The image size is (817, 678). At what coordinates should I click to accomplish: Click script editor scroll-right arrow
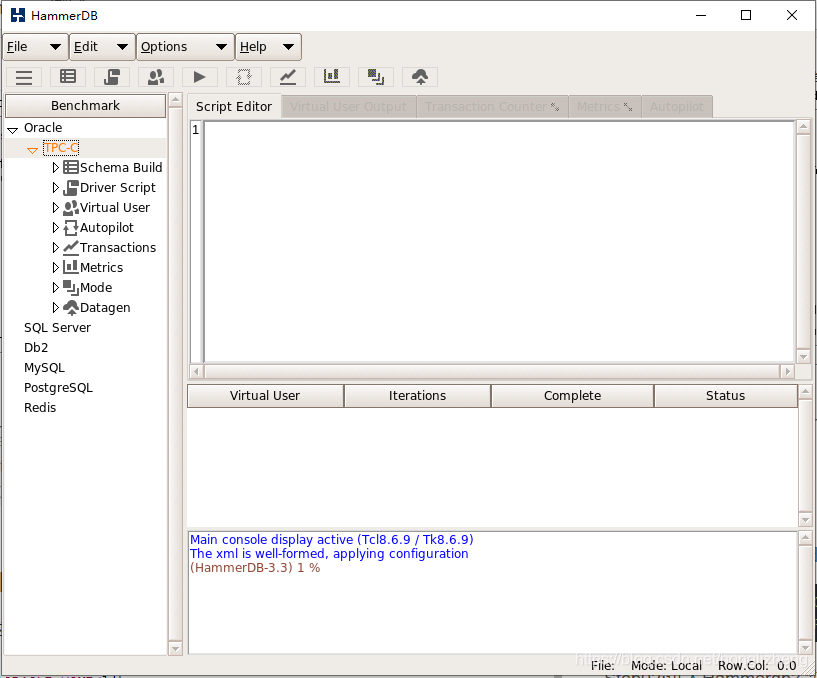787,372
